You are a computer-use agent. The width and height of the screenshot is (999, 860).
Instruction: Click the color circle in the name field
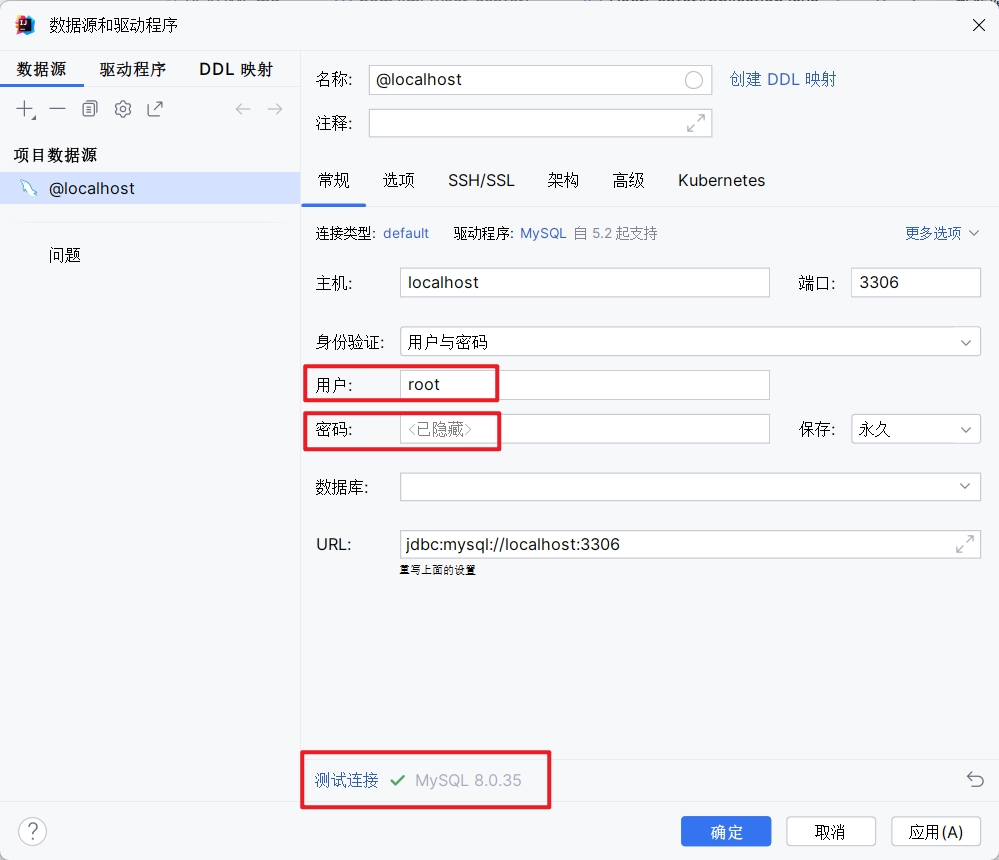694,80
